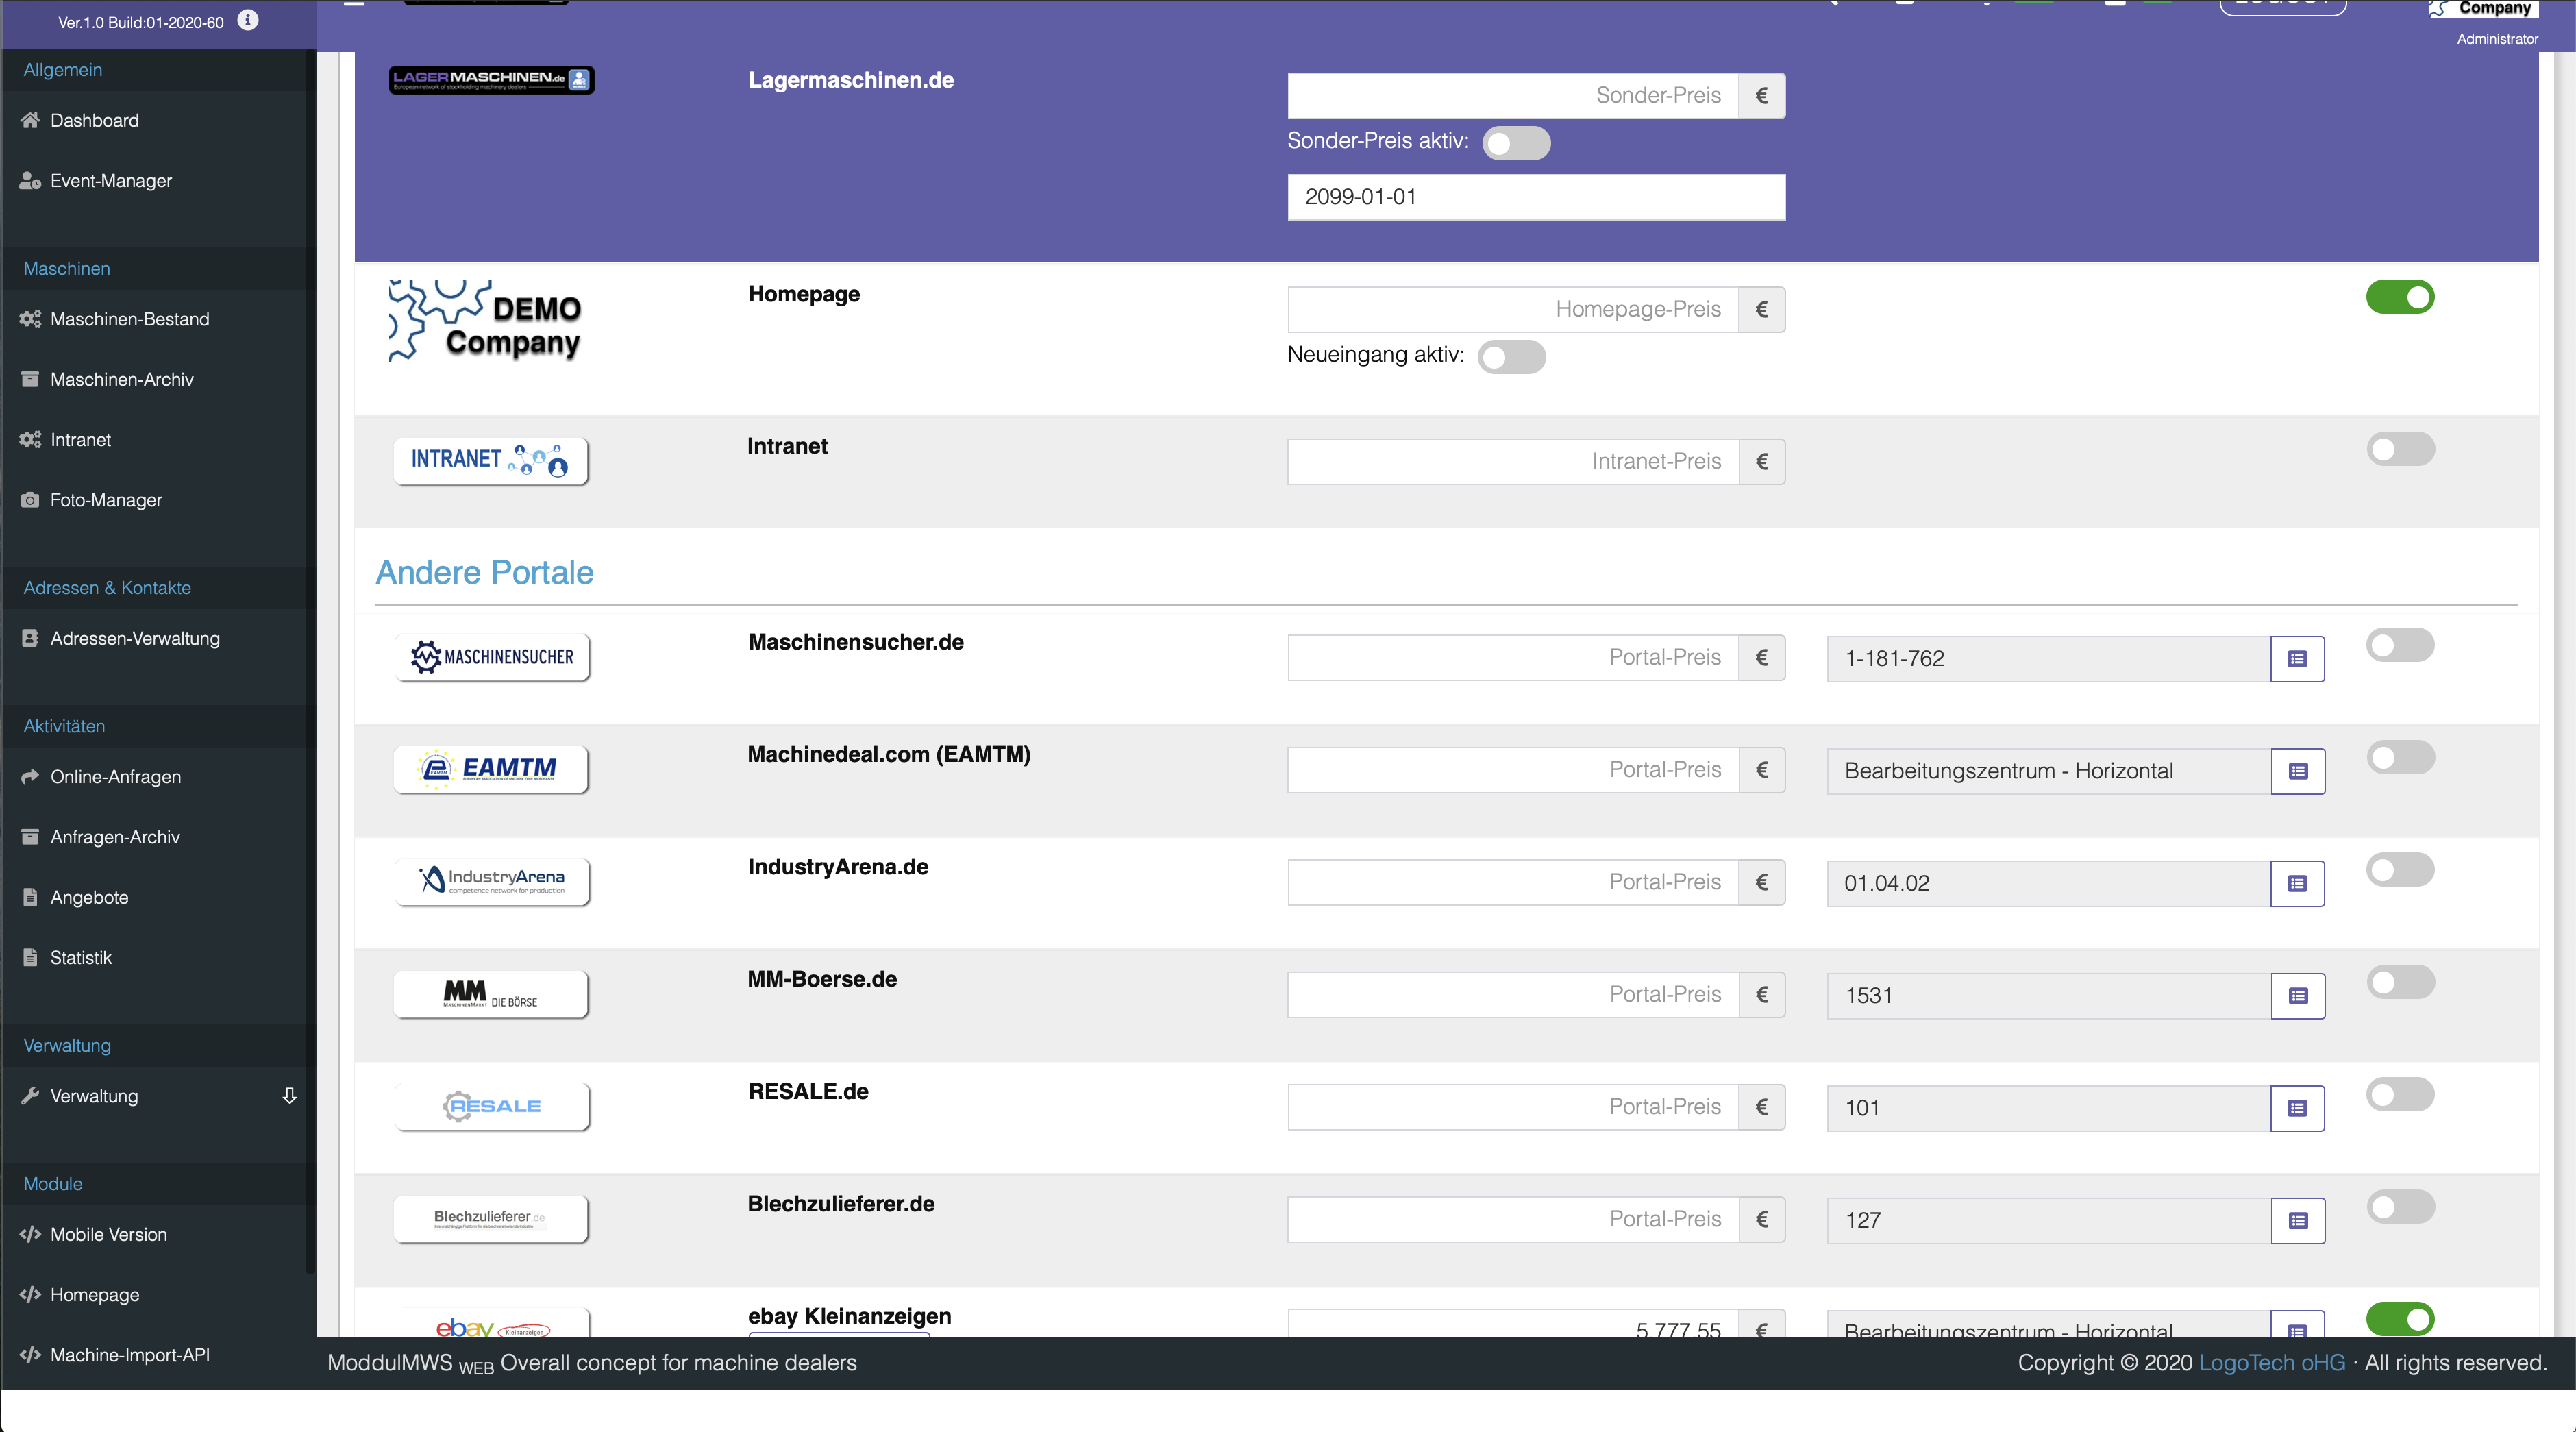Click the version info icon
Screen dimensions: 2576x1432
pos(248,20)
